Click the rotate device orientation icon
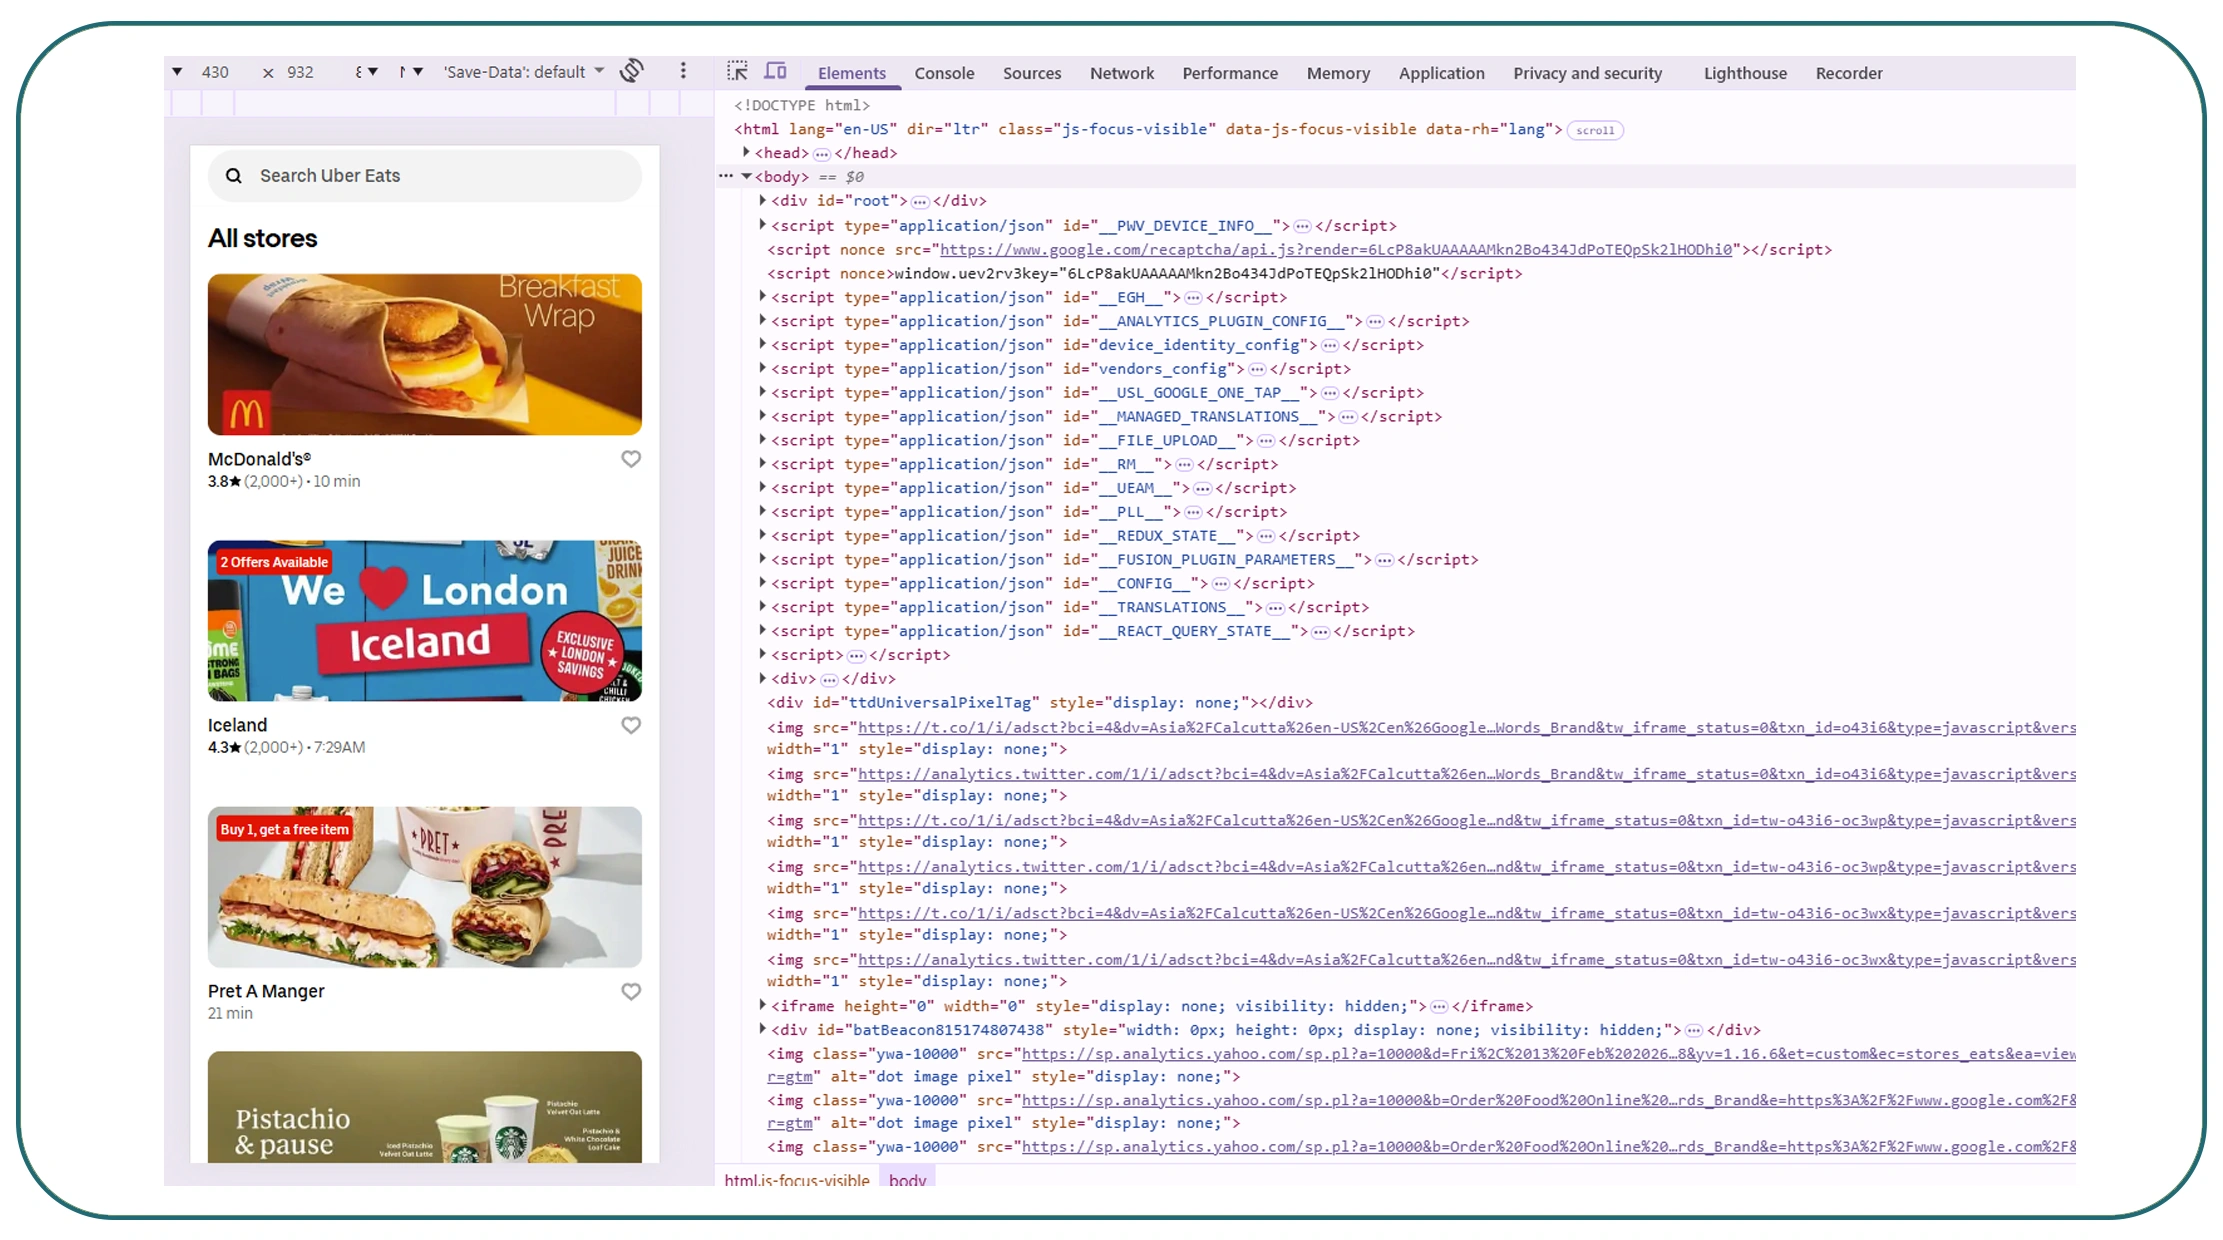This screenshot has width=2223, height=1240. (631, 71)
